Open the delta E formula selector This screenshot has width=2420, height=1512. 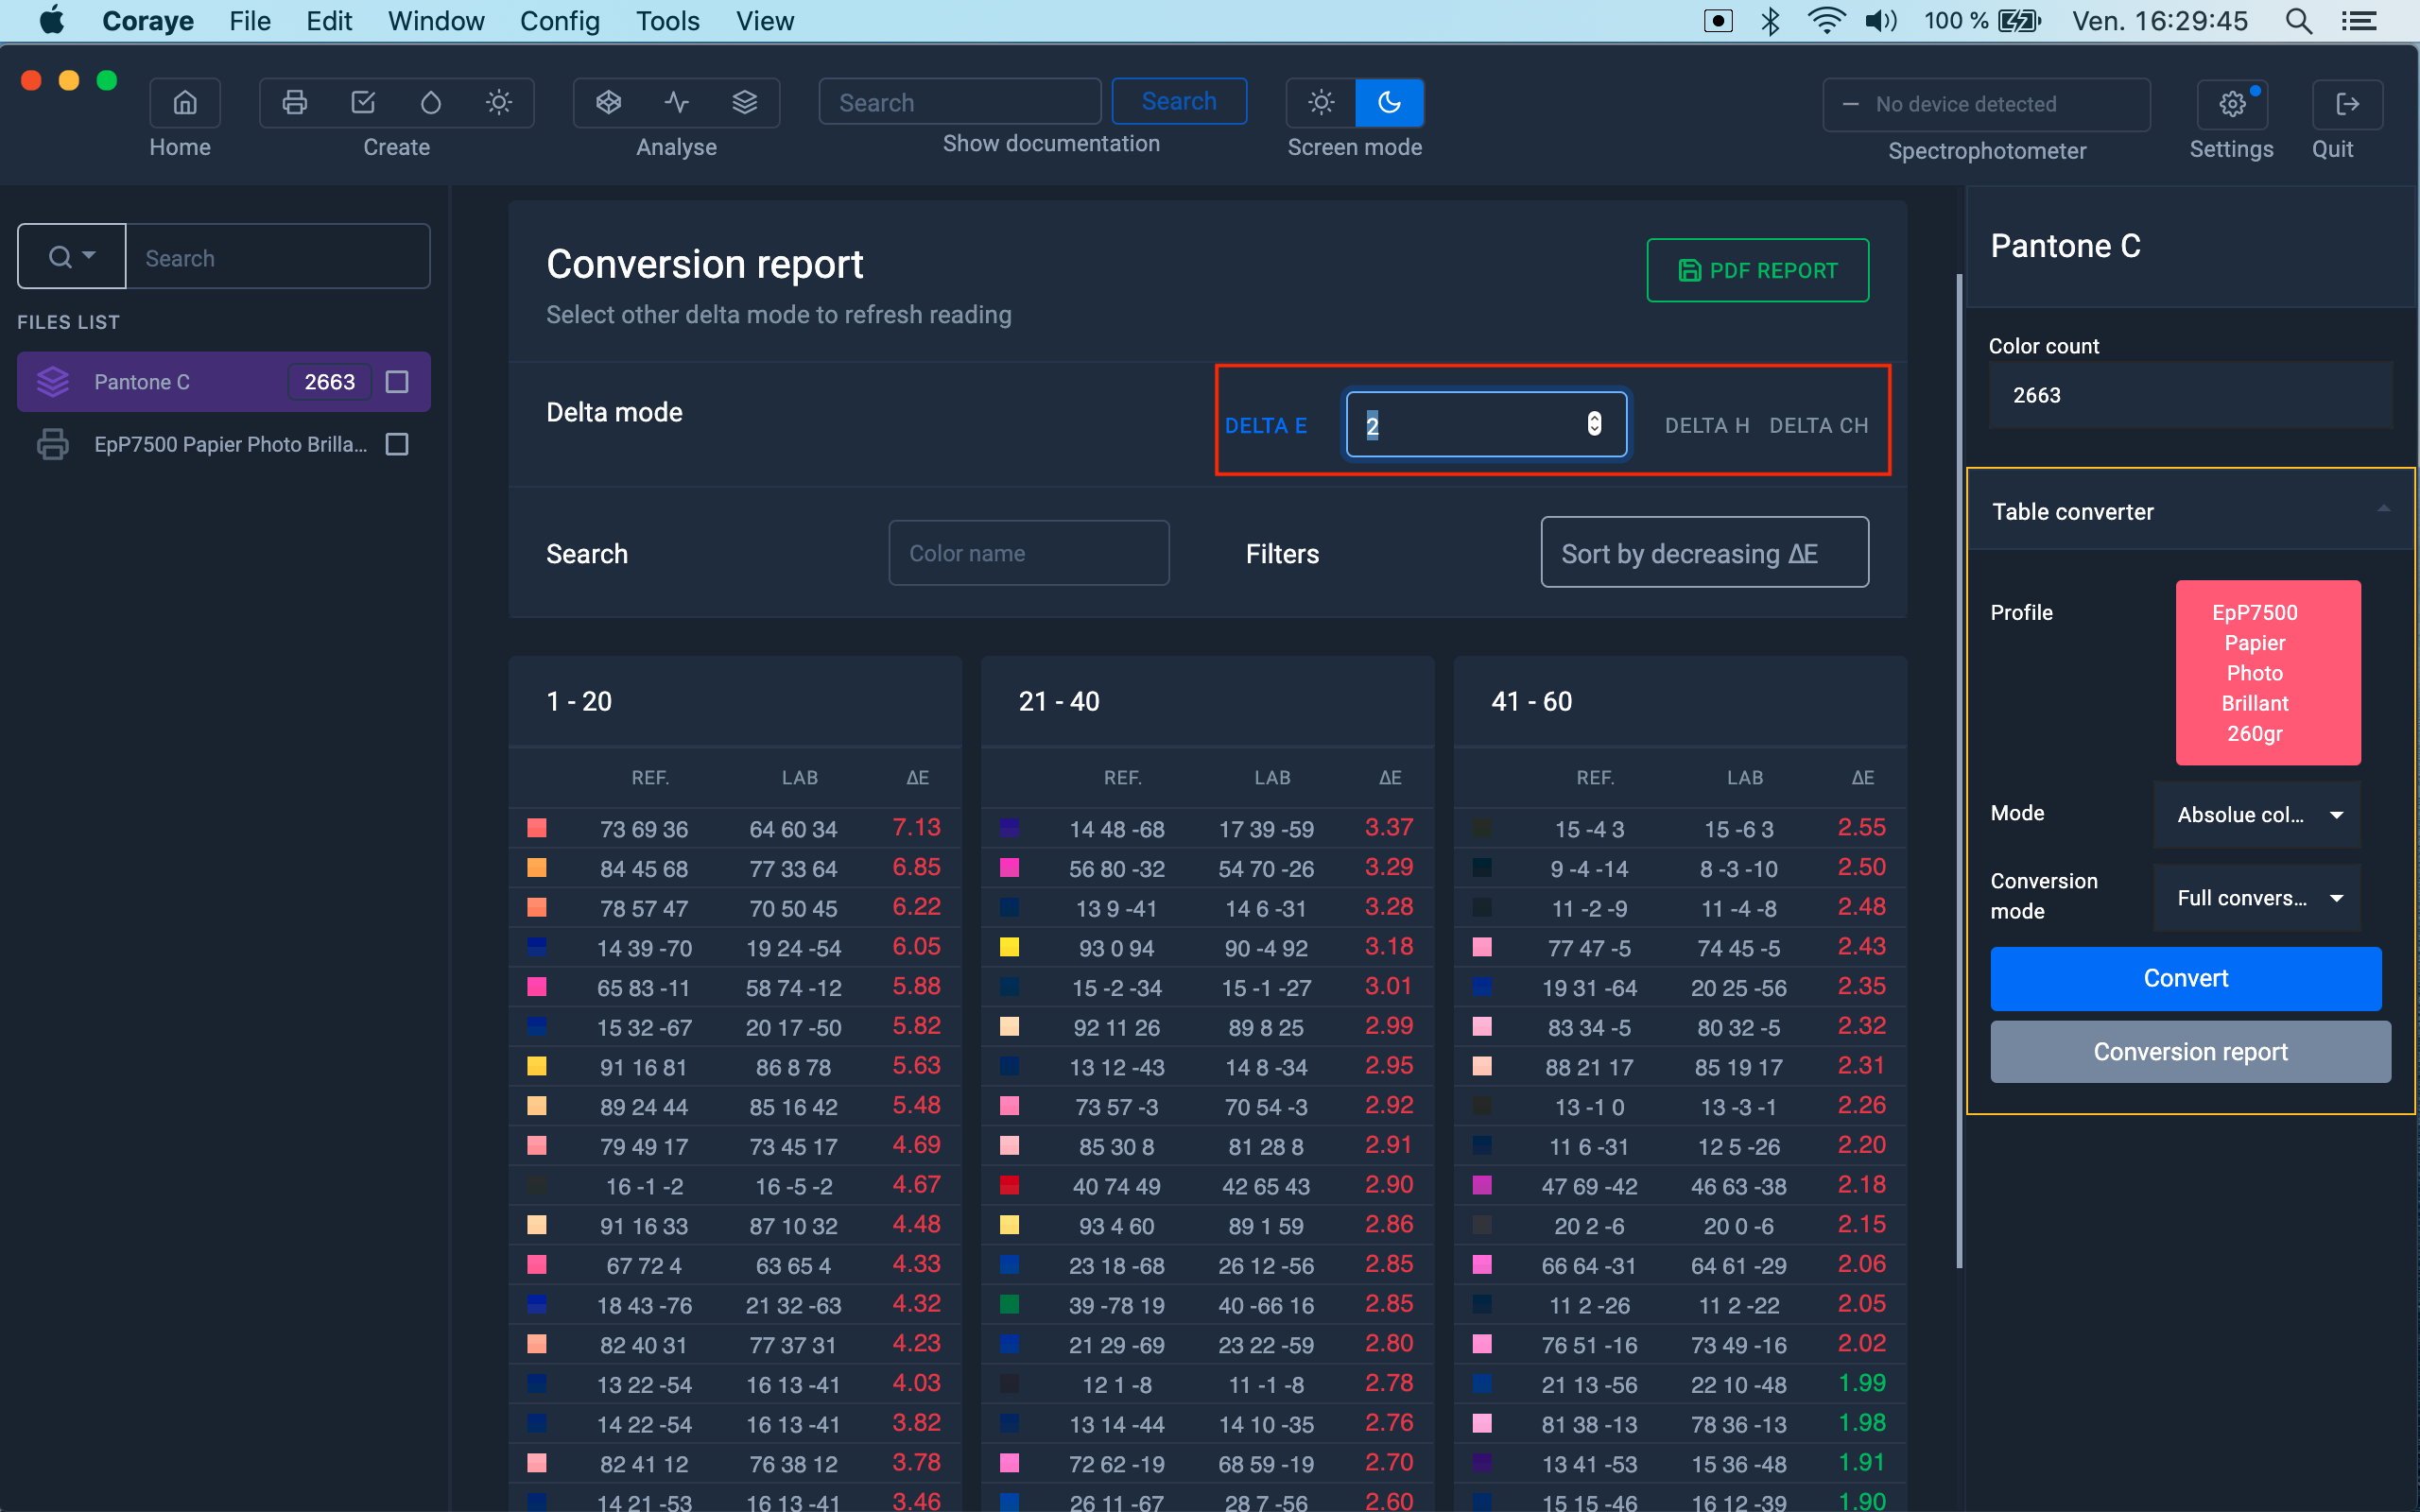tap(1486, 425)
